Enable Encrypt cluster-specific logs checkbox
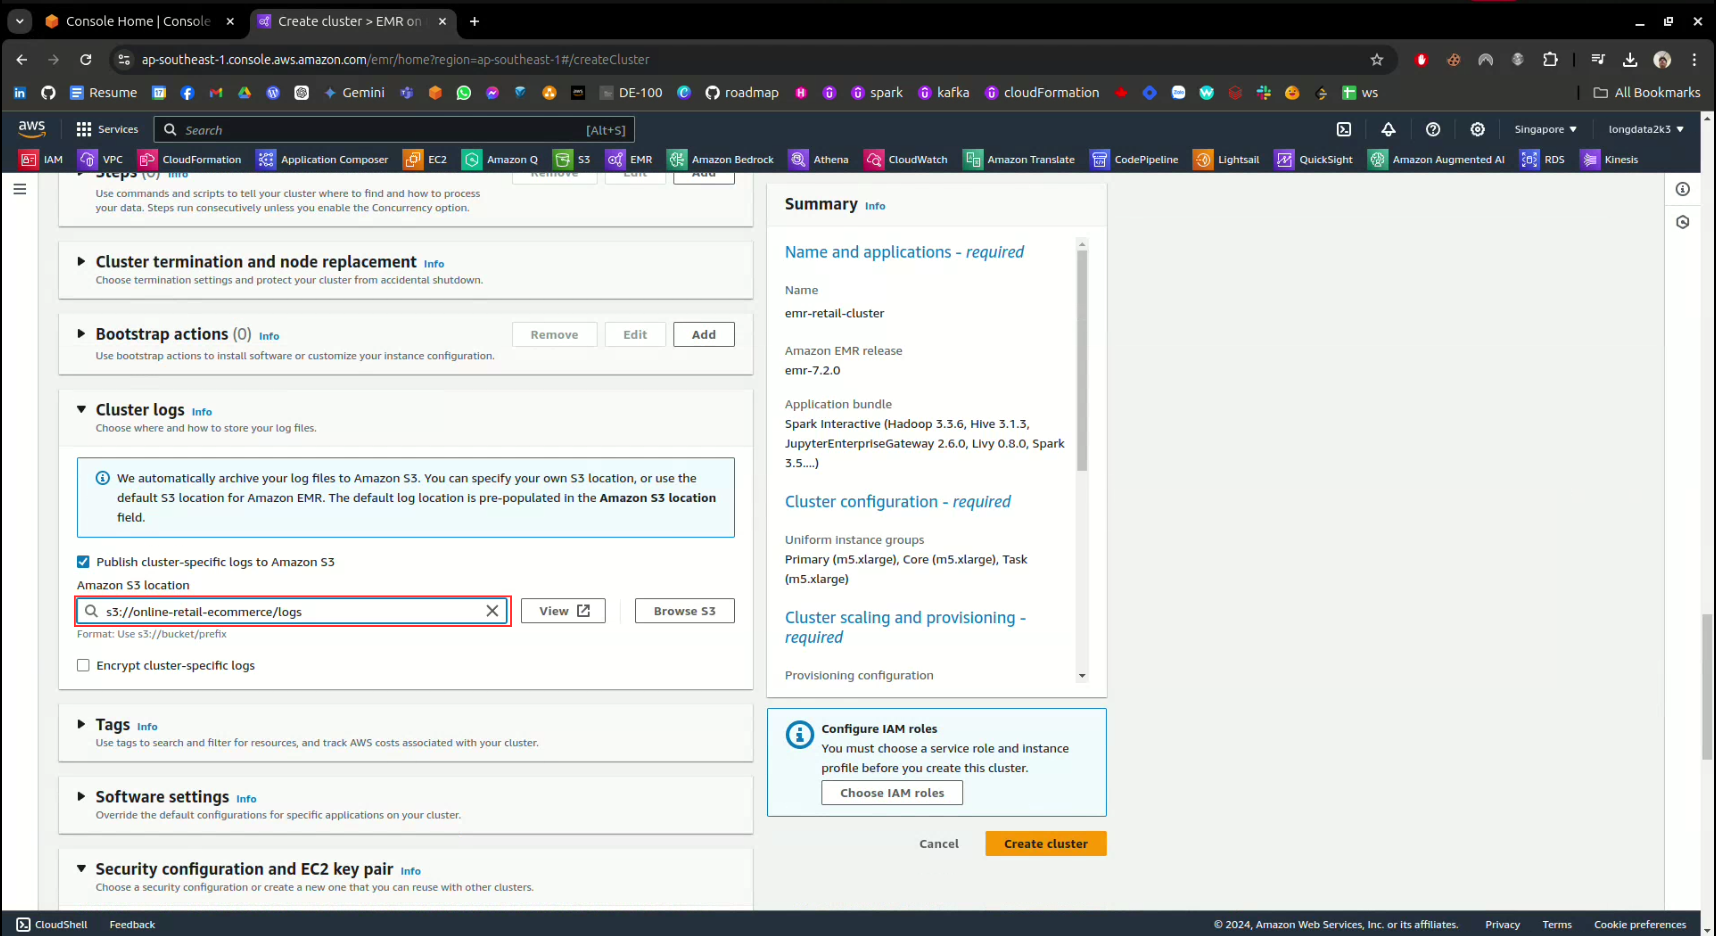Screen dimensions: 1716x936 coord(83,666)
